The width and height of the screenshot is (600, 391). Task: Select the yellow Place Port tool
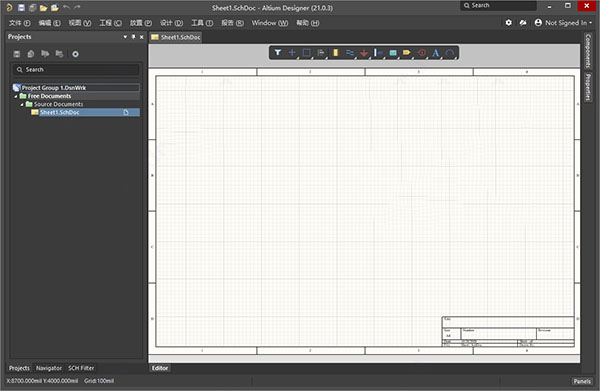pos(407,53)
